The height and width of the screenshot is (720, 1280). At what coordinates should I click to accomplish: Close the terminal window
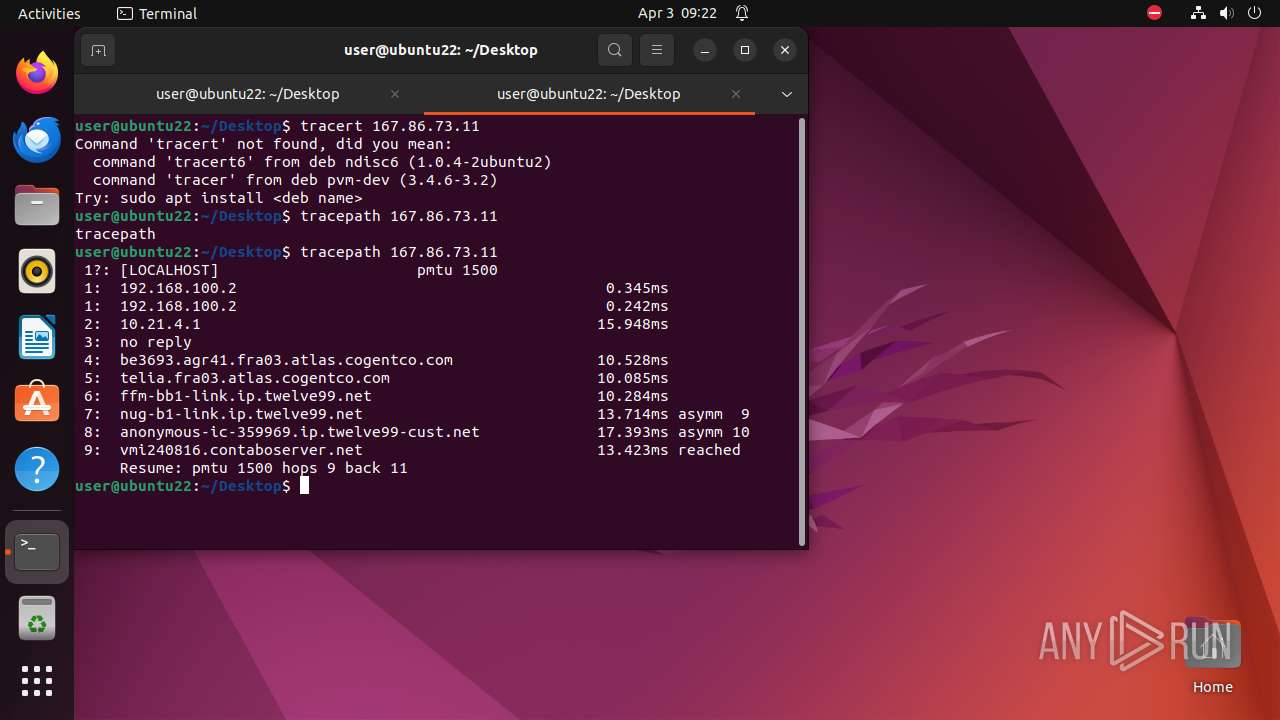pos(785,50)
